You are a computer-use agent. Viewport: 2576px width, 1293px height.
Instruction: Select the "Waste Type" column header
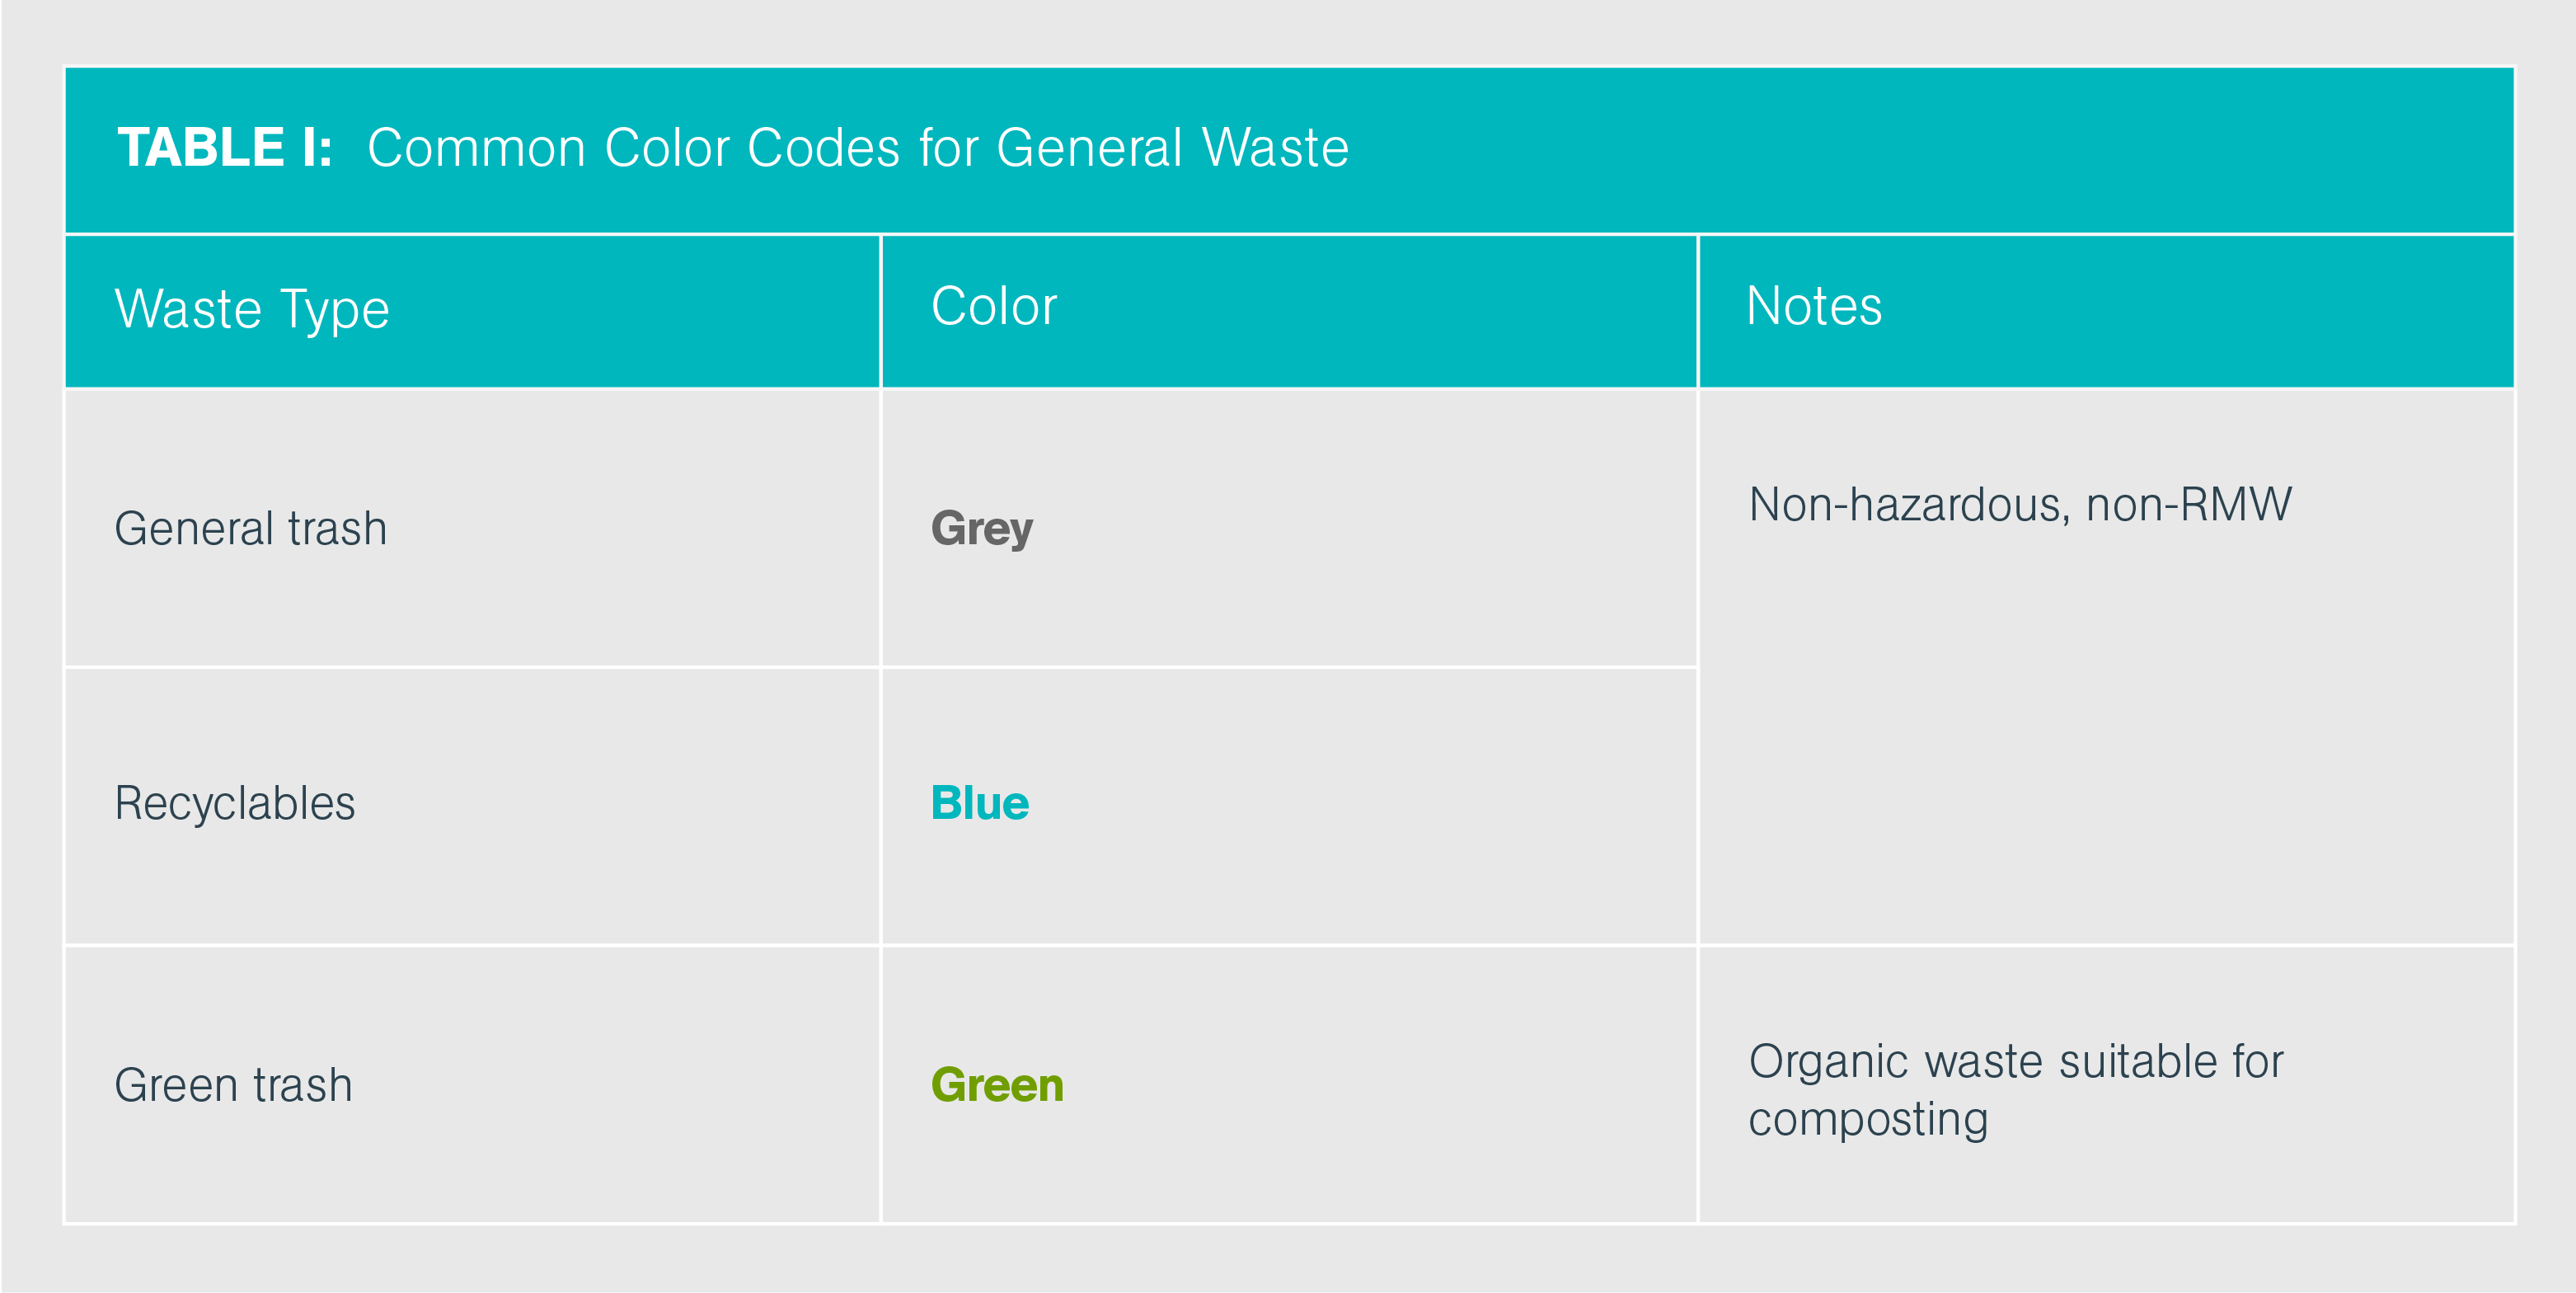click(252, 309)
